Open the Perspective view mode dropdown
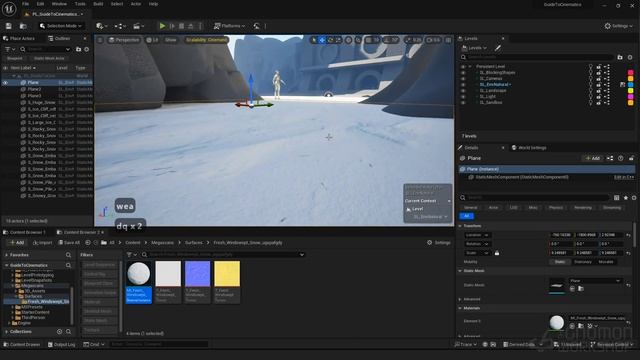Image resolution: width=640 pixels, height=360 pixels. click(124, 40)
